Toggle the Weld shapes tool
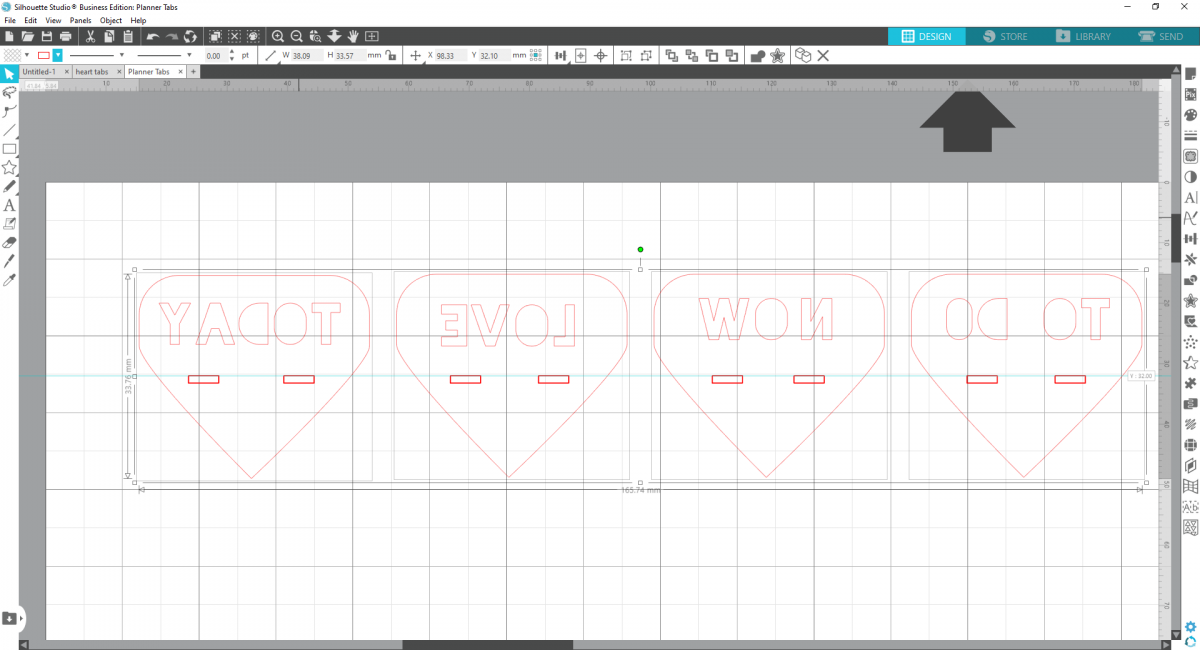The image size is (1200, 650). (x=757, y=55)
